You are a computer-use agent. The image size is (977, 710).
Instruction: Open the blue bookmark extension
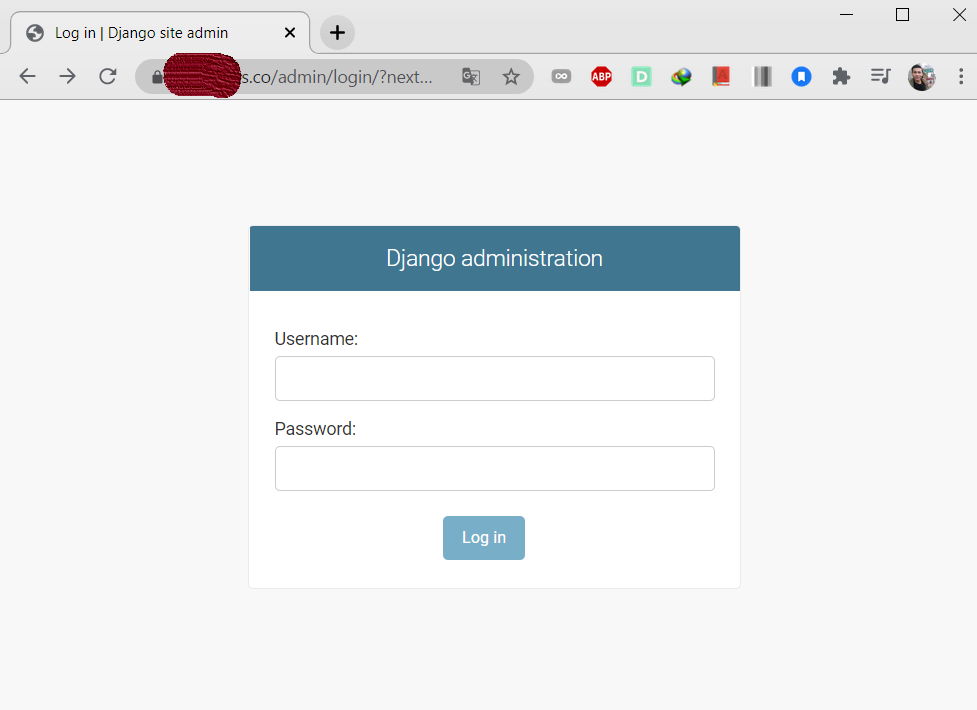[801, 77]
